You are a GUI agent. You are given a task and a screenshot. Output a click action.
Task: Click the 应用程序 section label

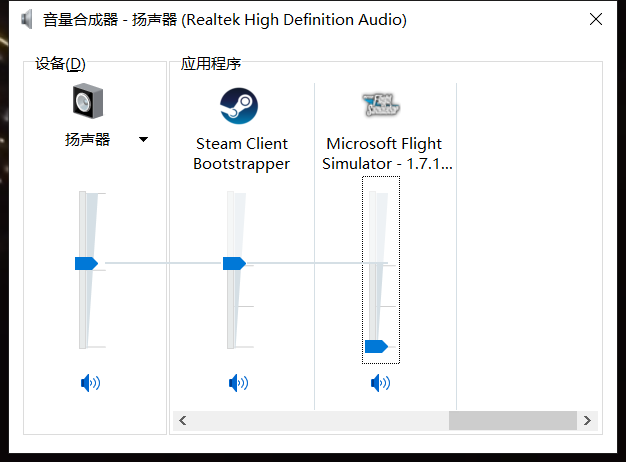210,64
